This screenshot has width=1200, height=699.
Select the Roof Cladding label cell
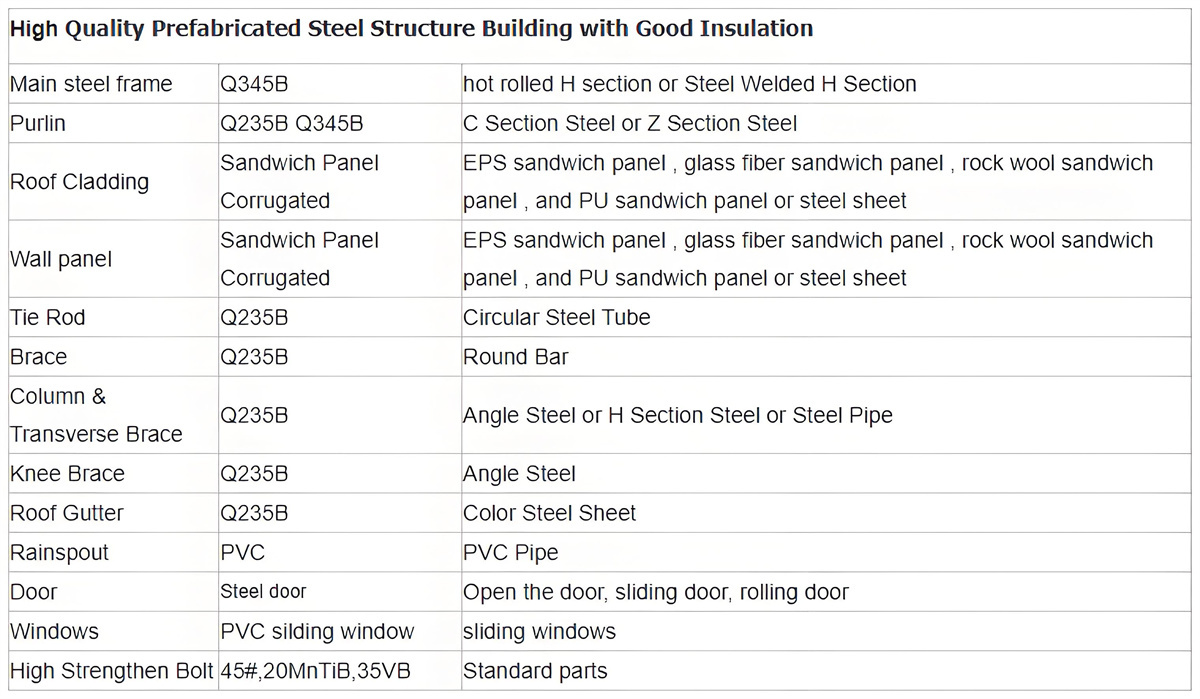[x=113, y=181]
